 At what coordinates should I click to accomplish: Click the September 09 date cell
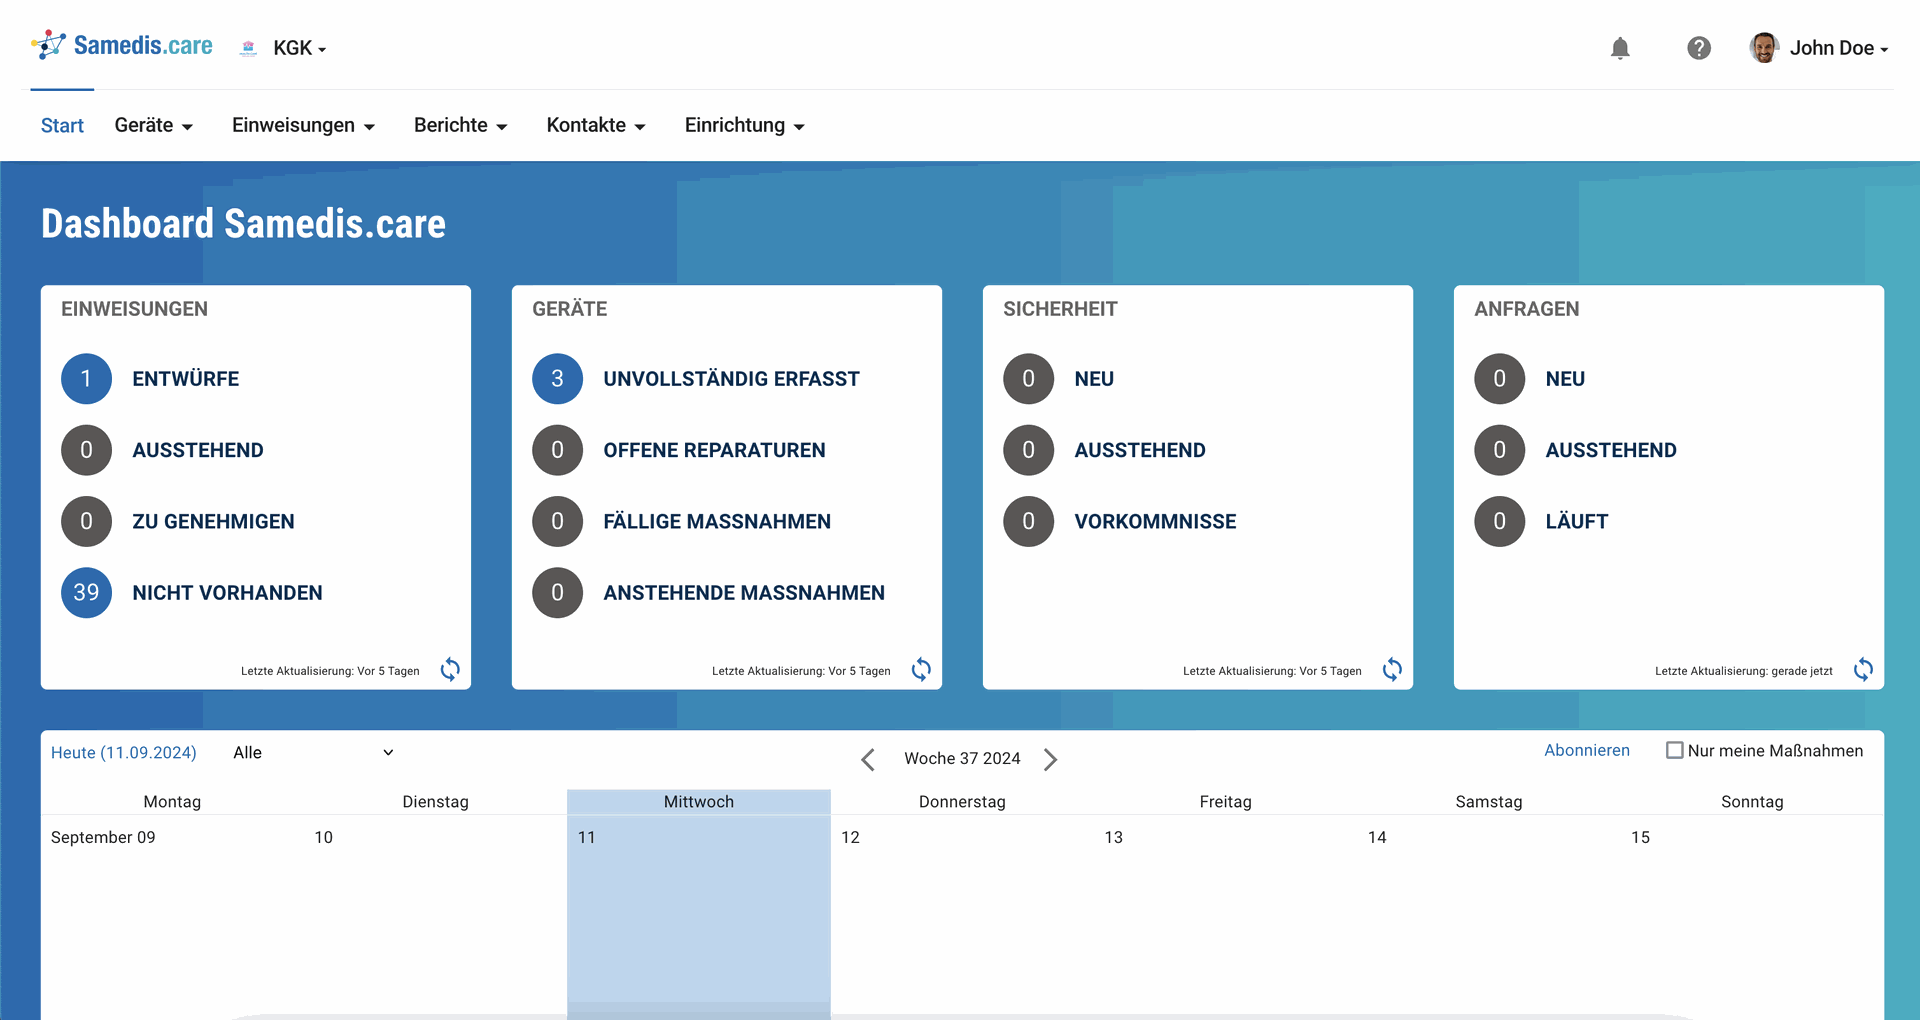(103, 838)
